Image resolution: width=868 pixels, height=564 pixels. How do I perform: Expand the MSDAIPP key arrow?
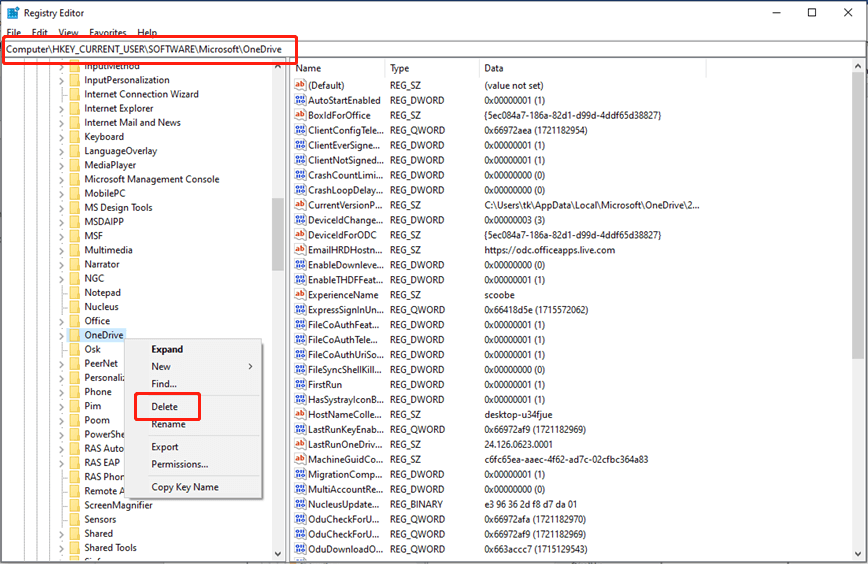(61, 222)
